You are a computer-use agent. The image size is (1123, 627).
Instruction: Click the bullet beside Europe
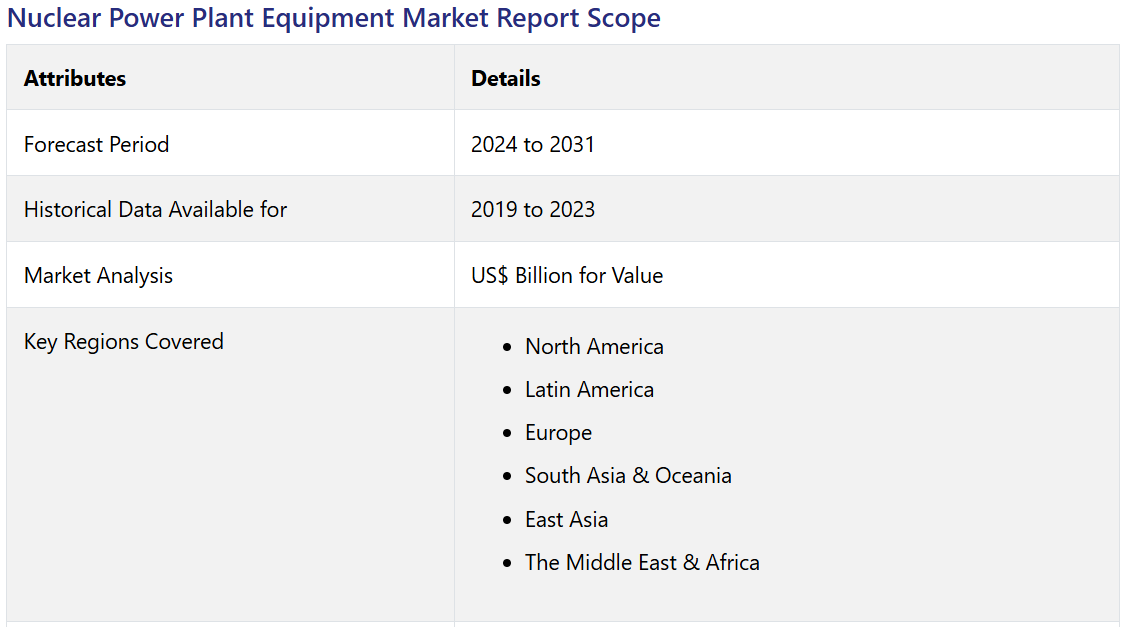(507, 434)
